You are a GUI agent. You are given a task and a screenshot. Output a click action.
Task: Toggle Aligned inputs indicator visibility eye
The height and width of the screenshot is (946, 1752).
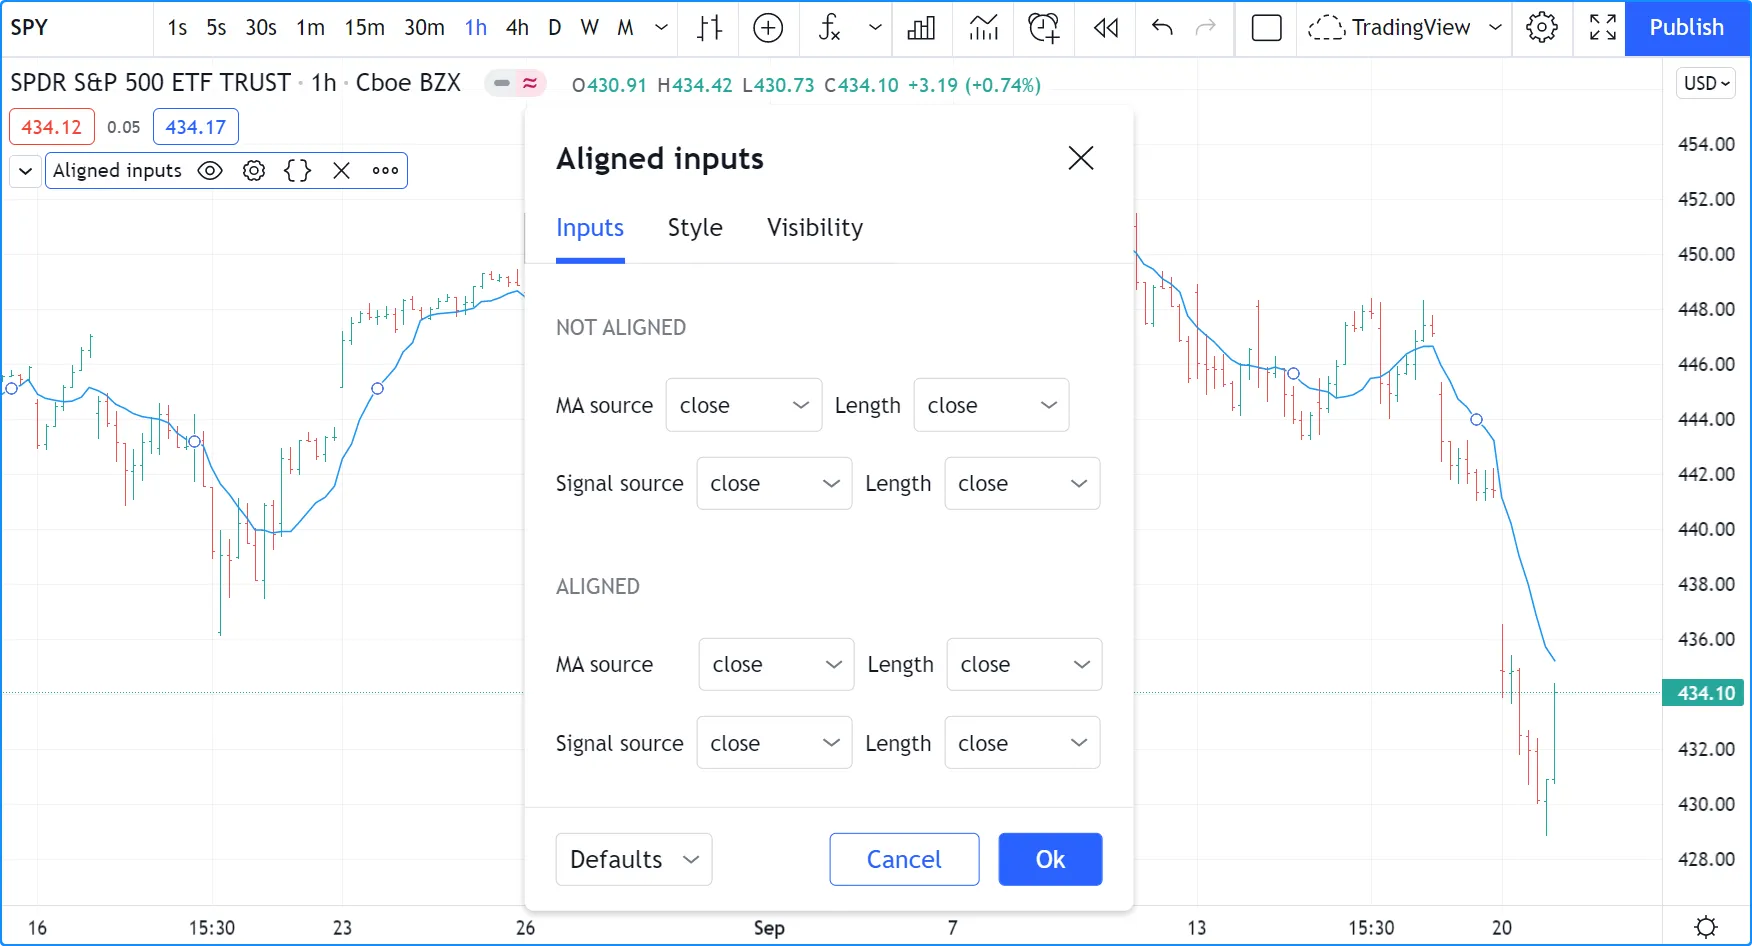point(210,171)
